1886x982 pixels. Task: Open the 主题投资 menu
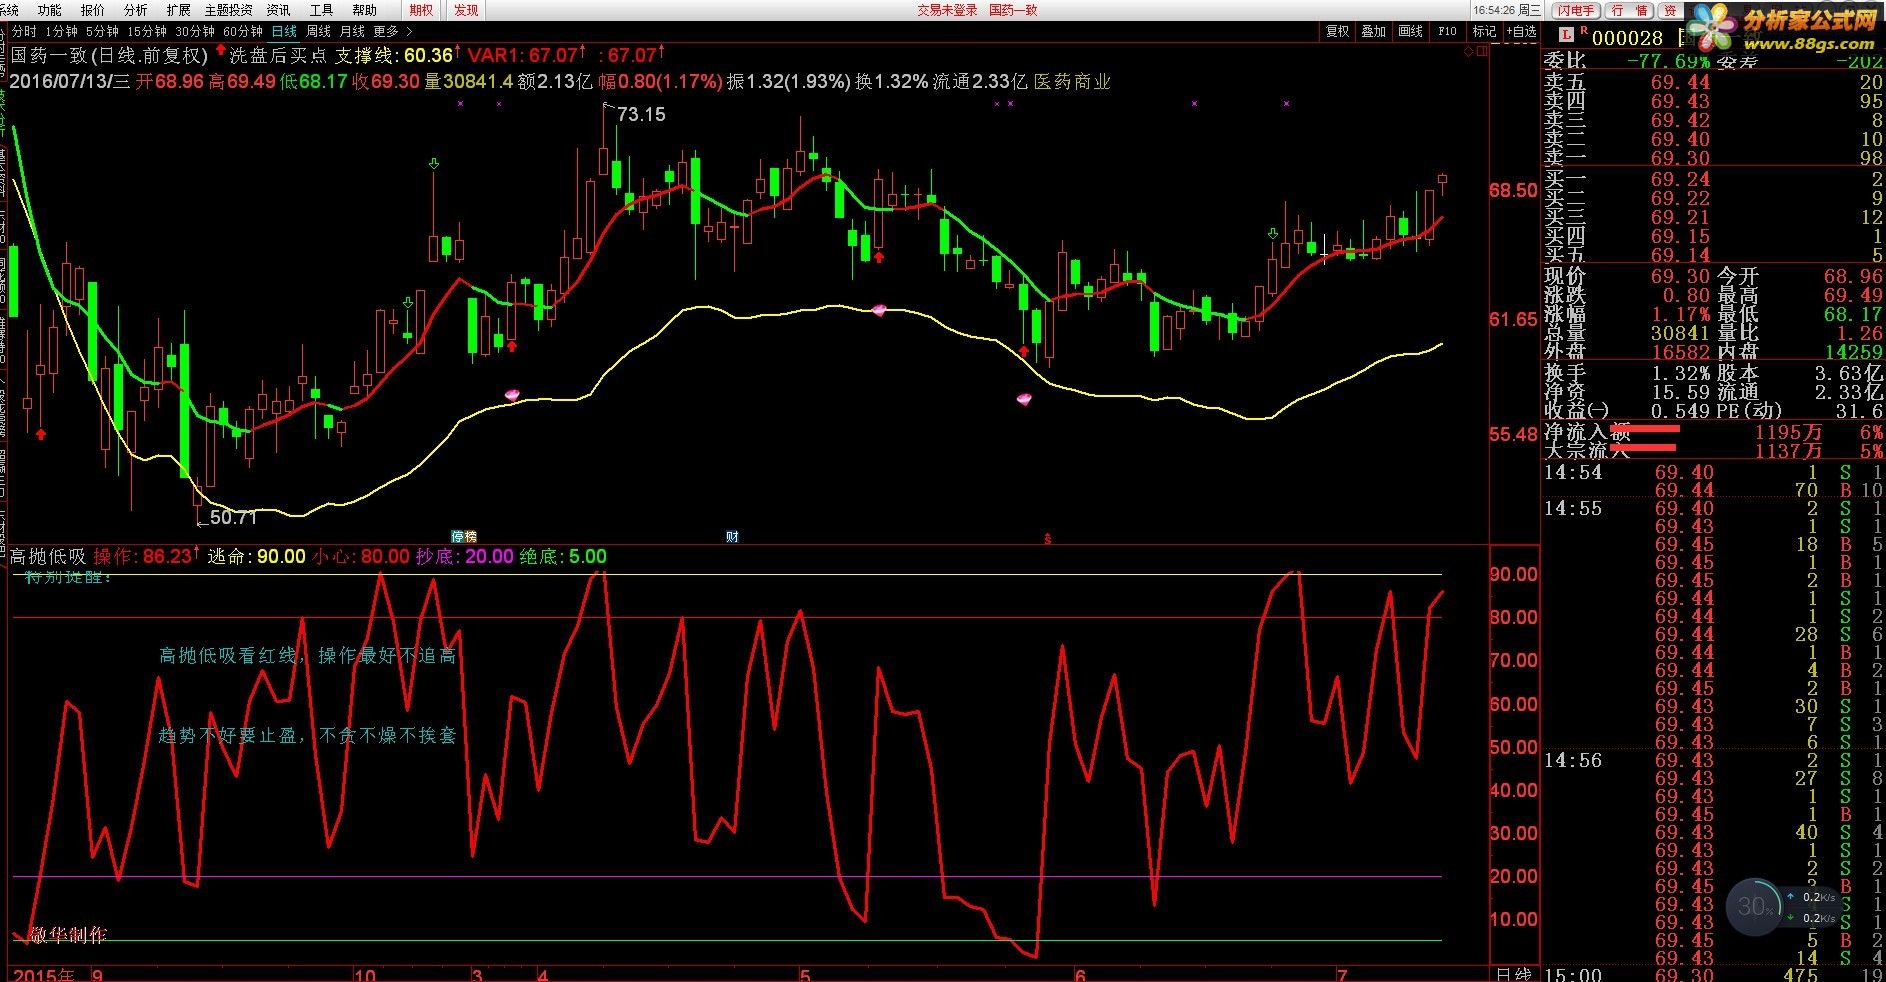[x=228, y=10]
